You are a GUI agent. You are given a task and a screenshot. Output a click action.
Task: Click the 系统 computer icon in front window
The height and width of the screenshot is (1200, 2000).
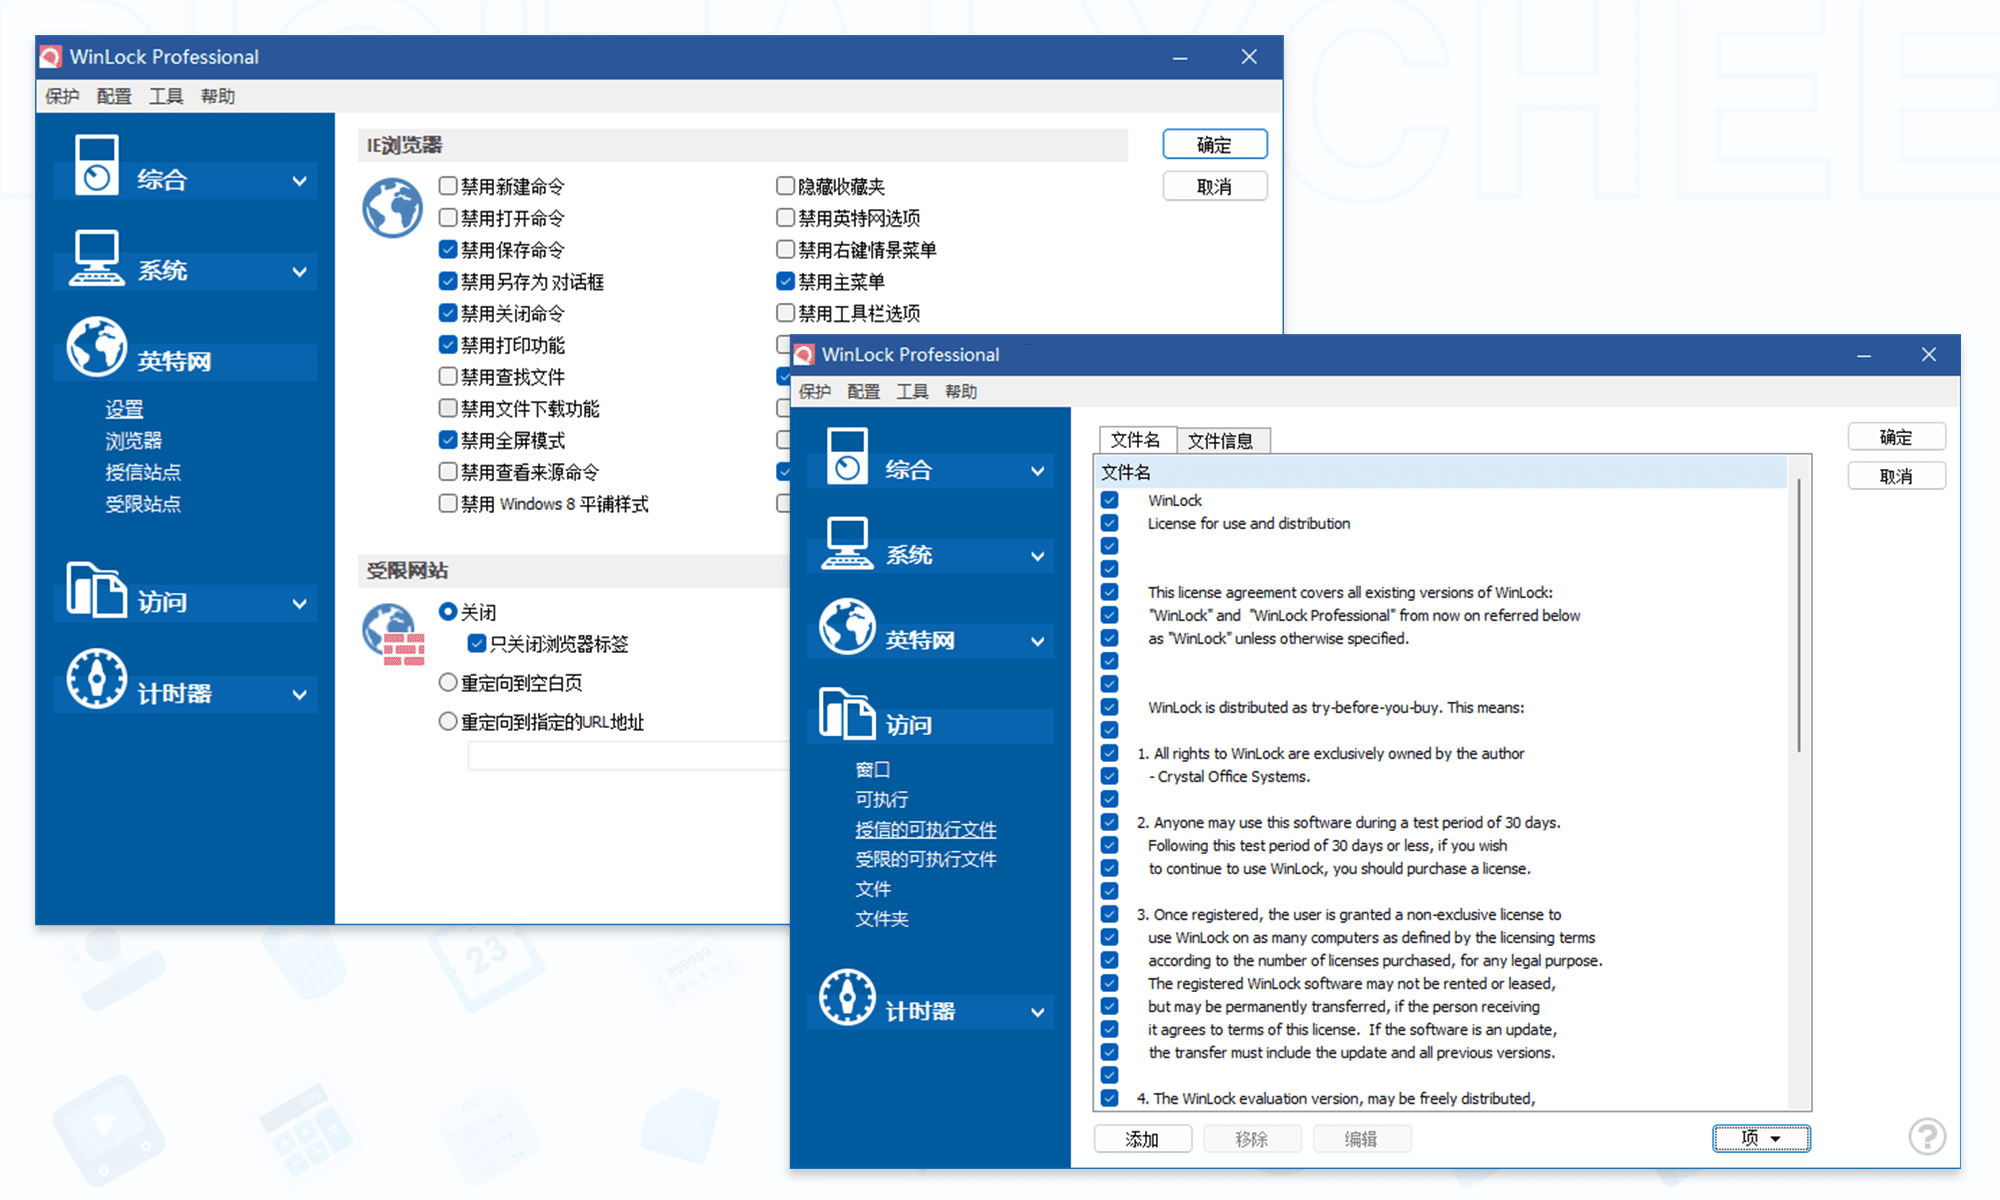click(846, 543)
